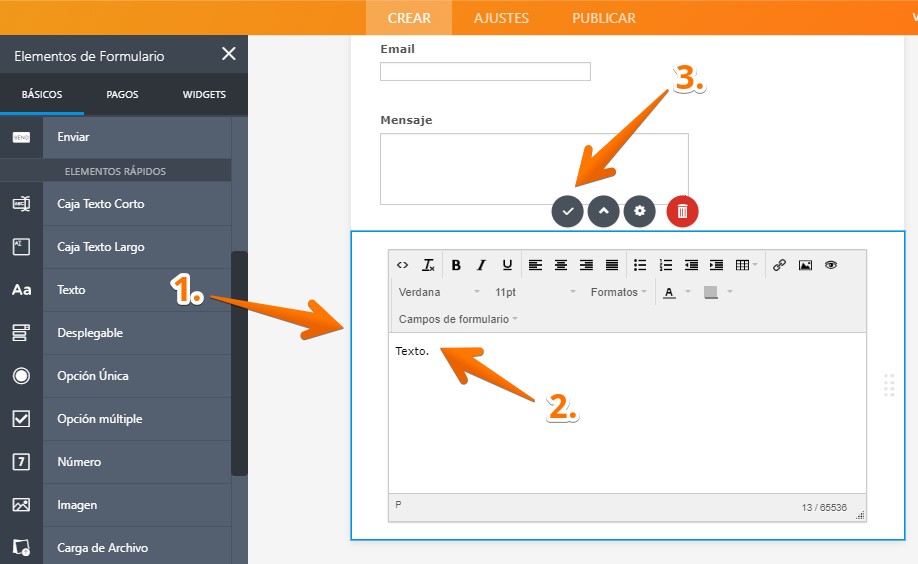Image resolution: width=918 pixels, height=564 pixels.
Task: Add the Desplegable element
Action: point(90,333)
